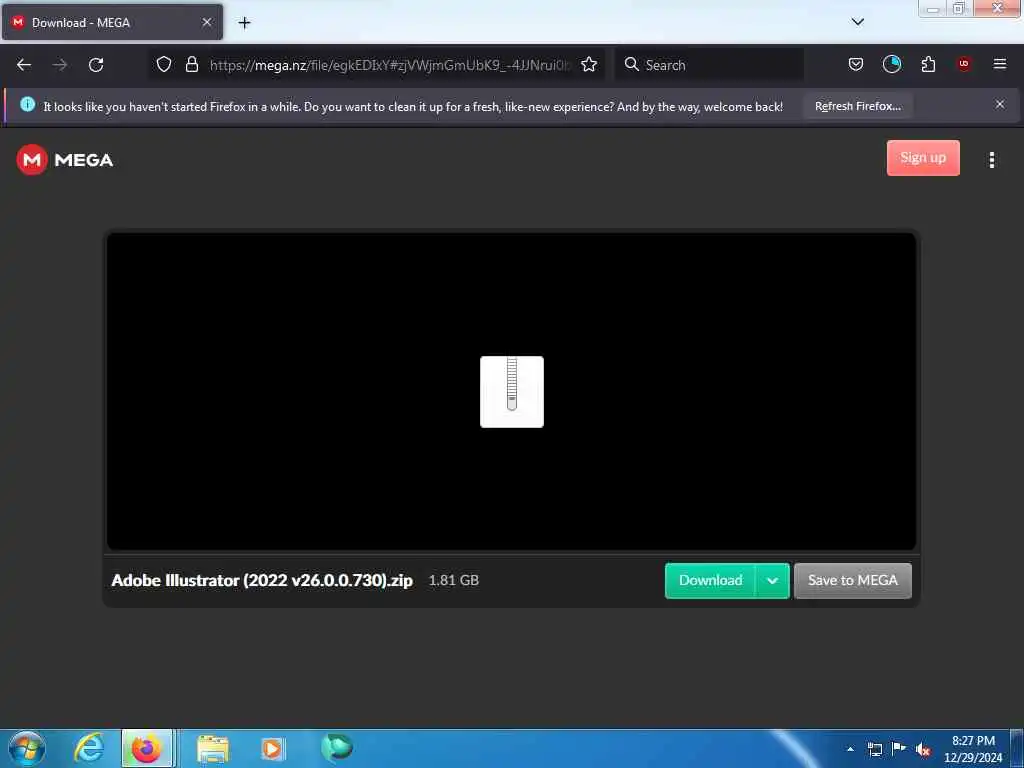
Task: Select the Adobe Illustrator zip file name
Action: (262, 581)
